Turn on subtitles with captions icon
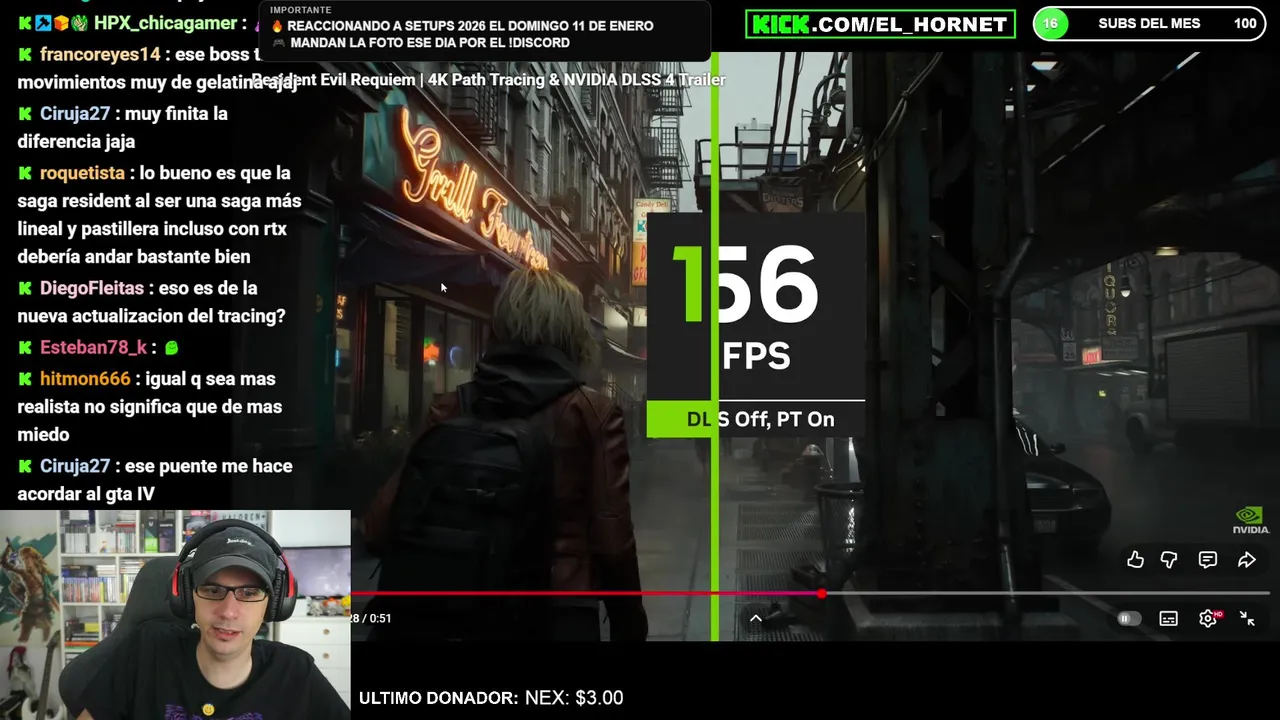The height and width of the screenshot is (720, 1280). coord(1168,619)
